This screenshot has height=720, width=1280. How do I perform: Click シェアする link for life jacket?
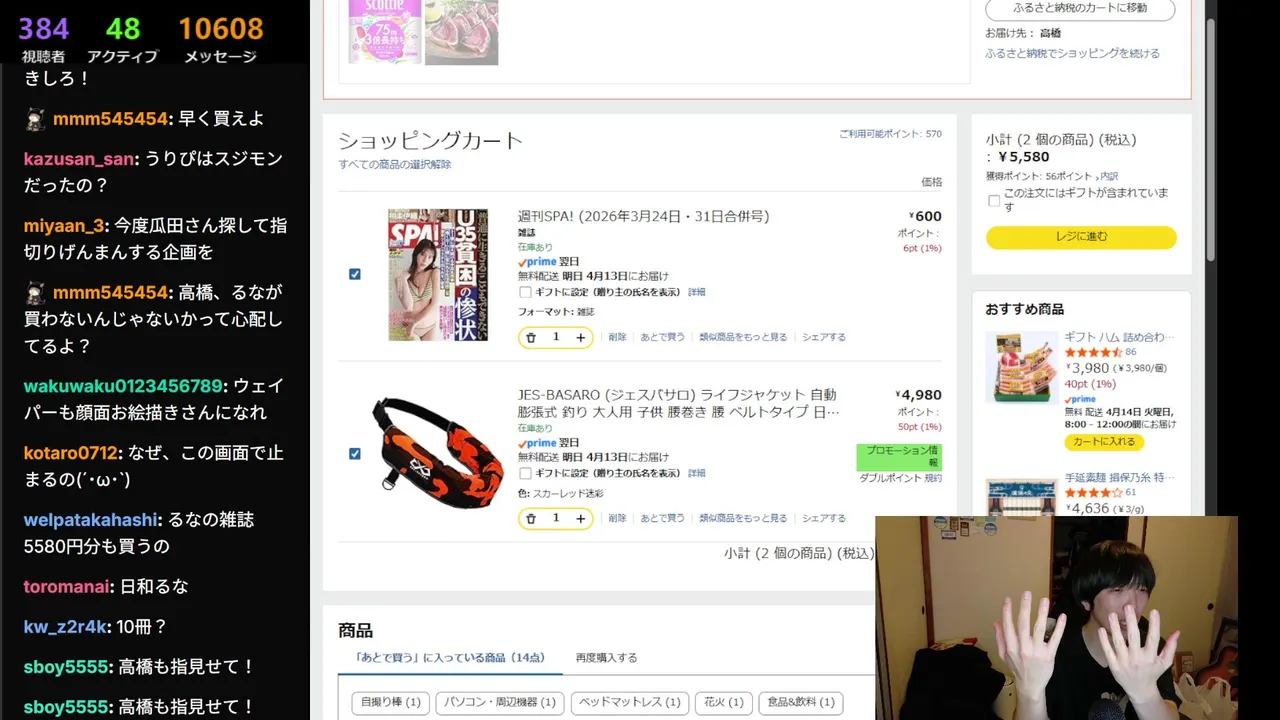(x=824, y=519)
